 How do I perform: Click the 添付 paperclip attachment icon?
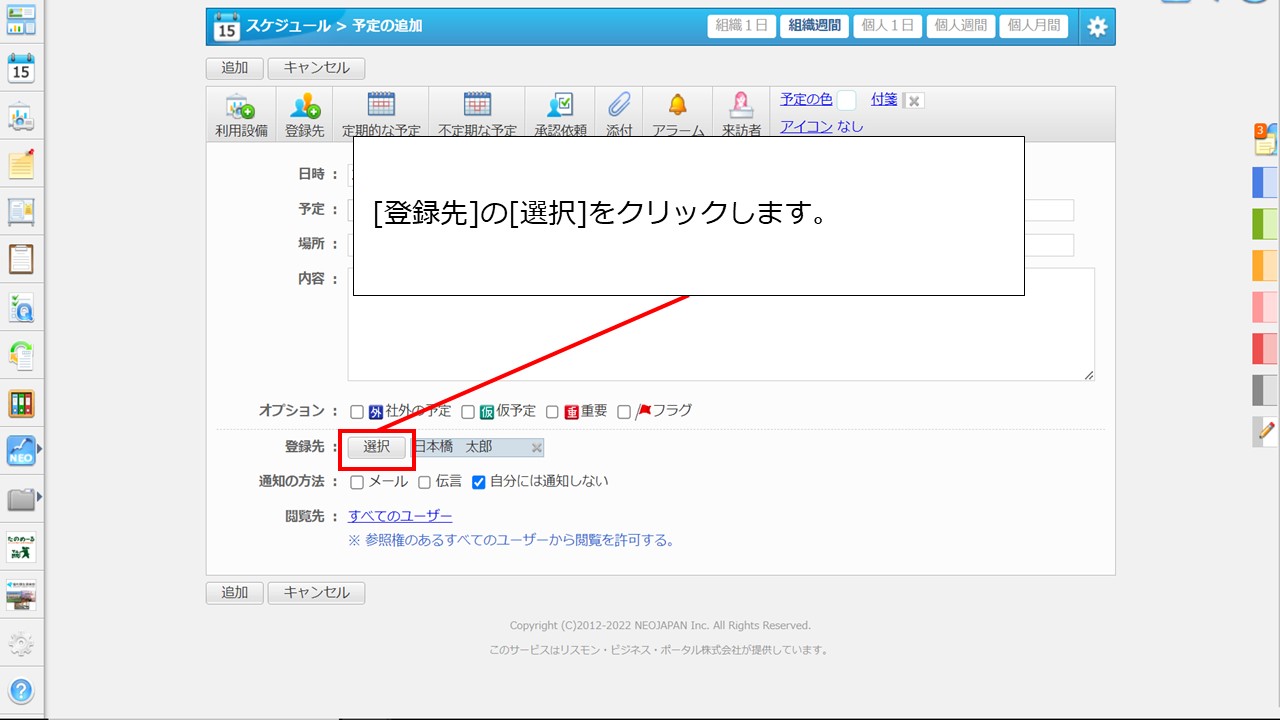click(x=619, y=113)
